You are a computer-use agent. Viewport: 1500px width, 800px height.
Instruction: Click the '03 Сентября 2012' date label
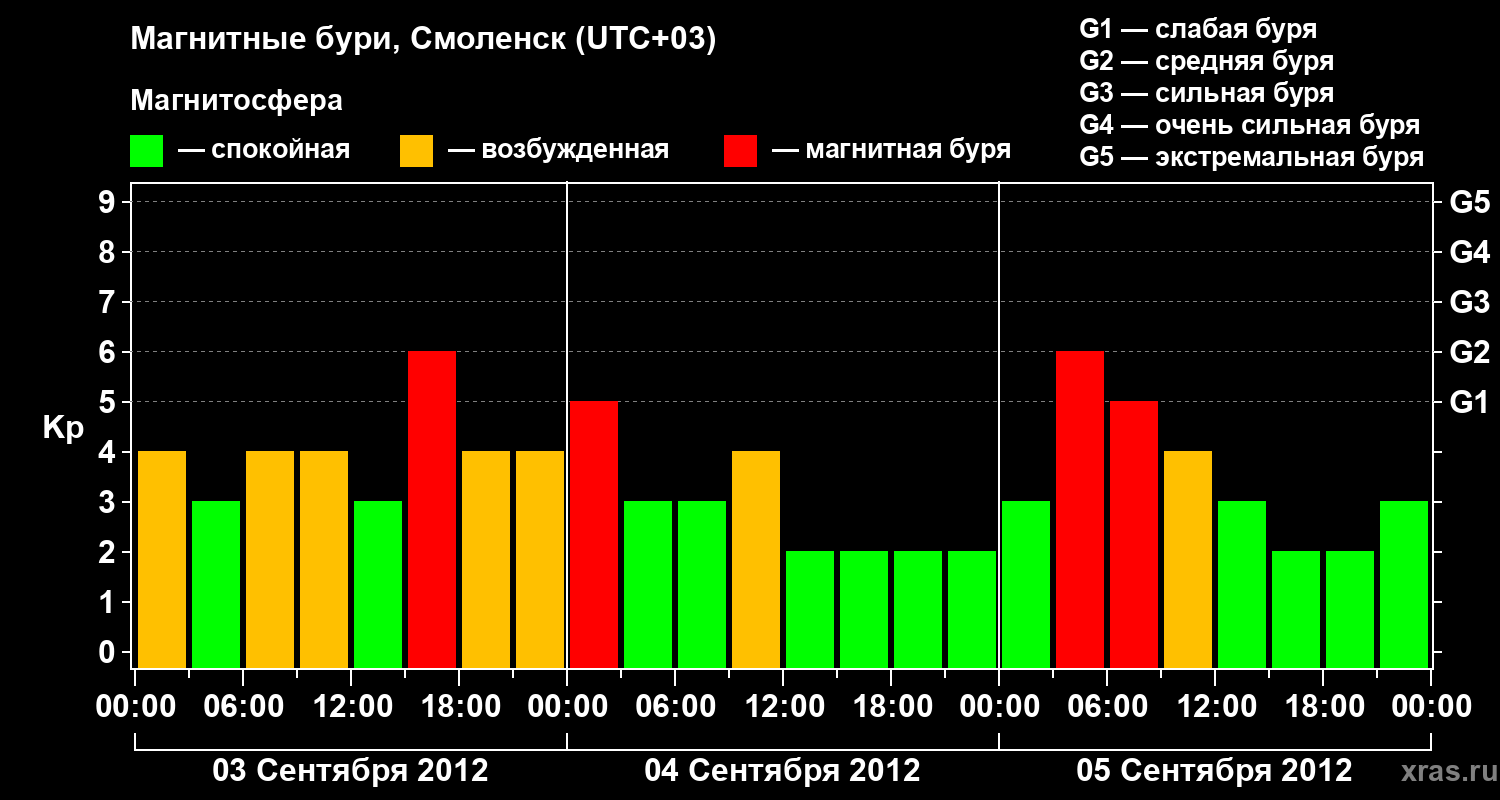tap(350, 771)
